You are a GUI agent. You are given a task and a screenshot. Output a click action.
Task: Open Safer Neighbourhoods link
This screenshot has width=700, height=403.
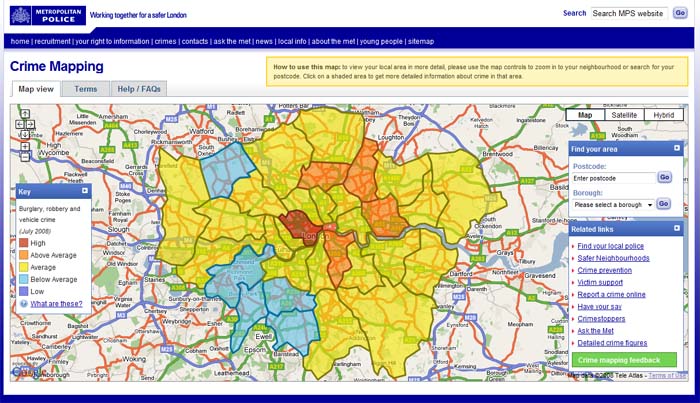pyautogui.click(x=613, y=258)
